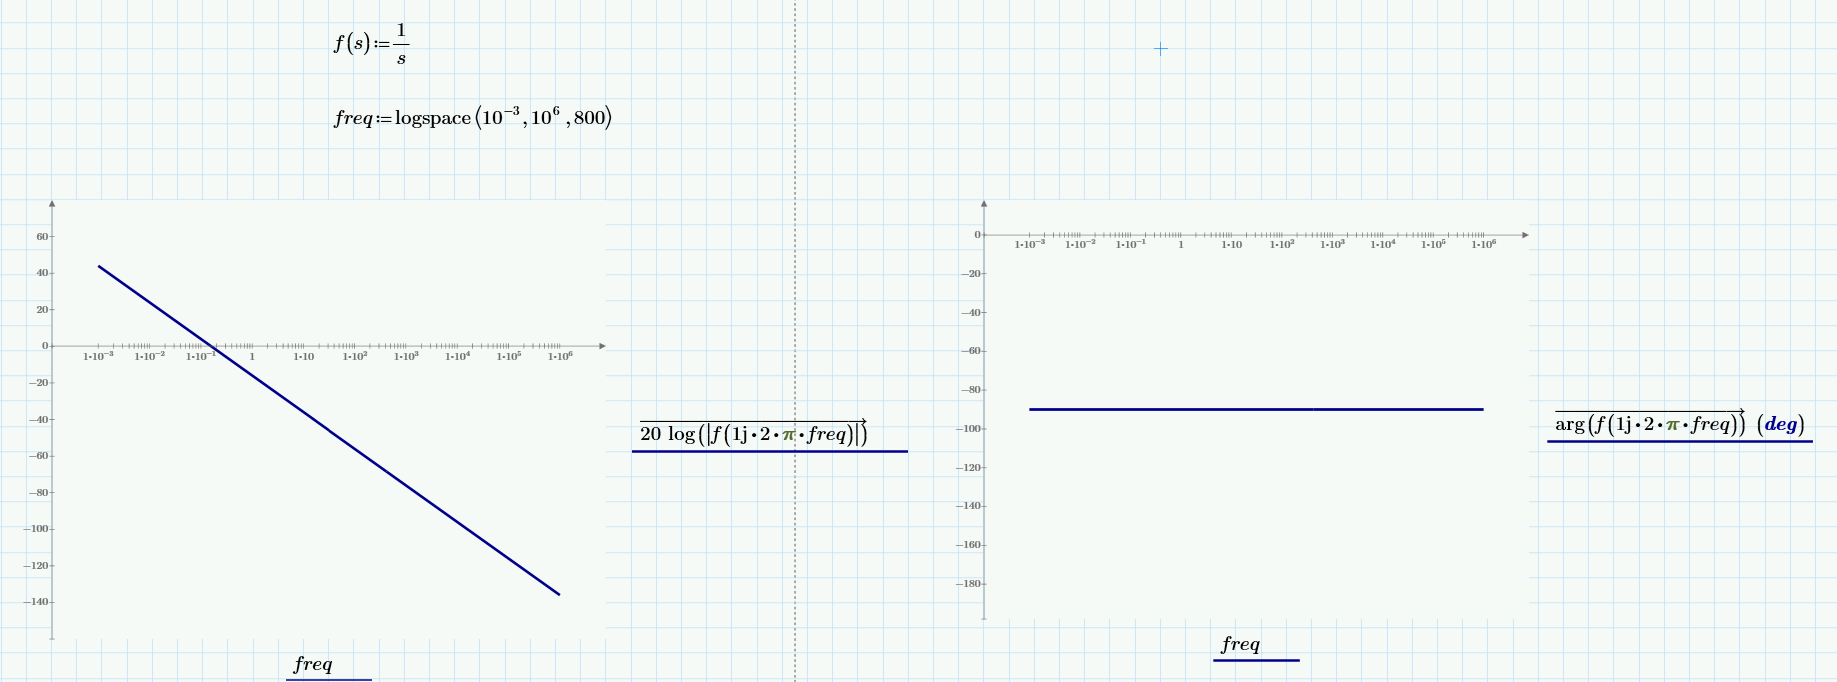Click the f(s) := 1/s definition
1837x682 pixels.
(x=371, y=44)
